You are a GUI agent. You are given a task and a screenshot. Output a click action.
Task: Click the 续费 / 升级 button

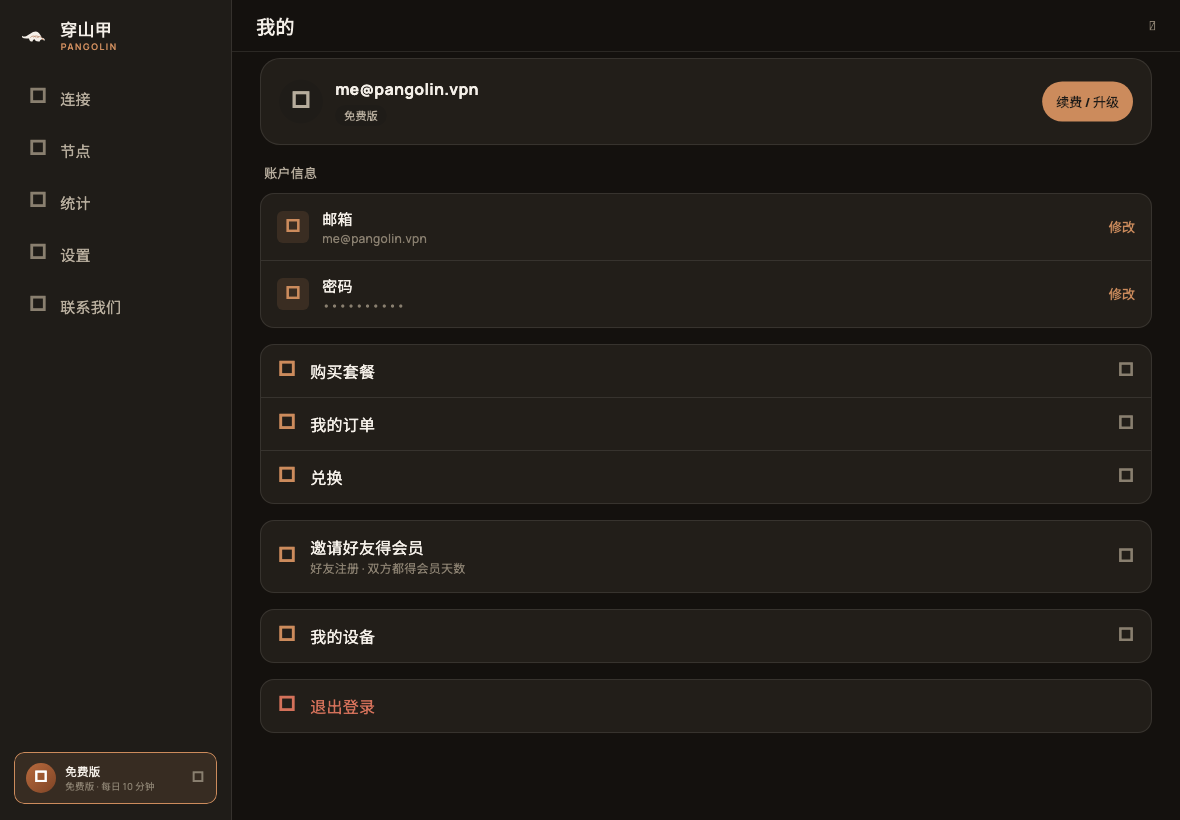[x=1087, y=102]
